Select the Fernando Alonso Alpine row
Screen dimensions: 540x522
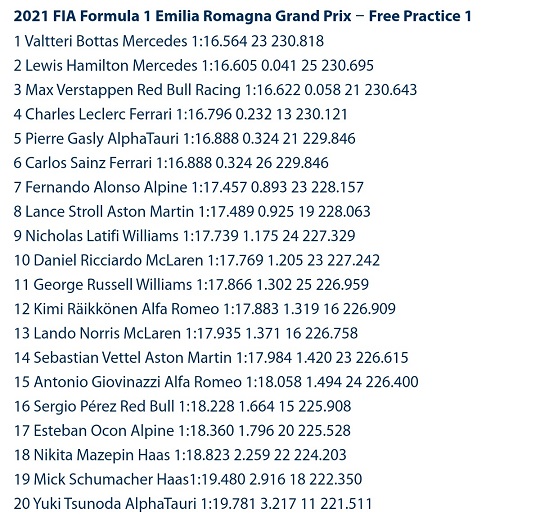188,187
